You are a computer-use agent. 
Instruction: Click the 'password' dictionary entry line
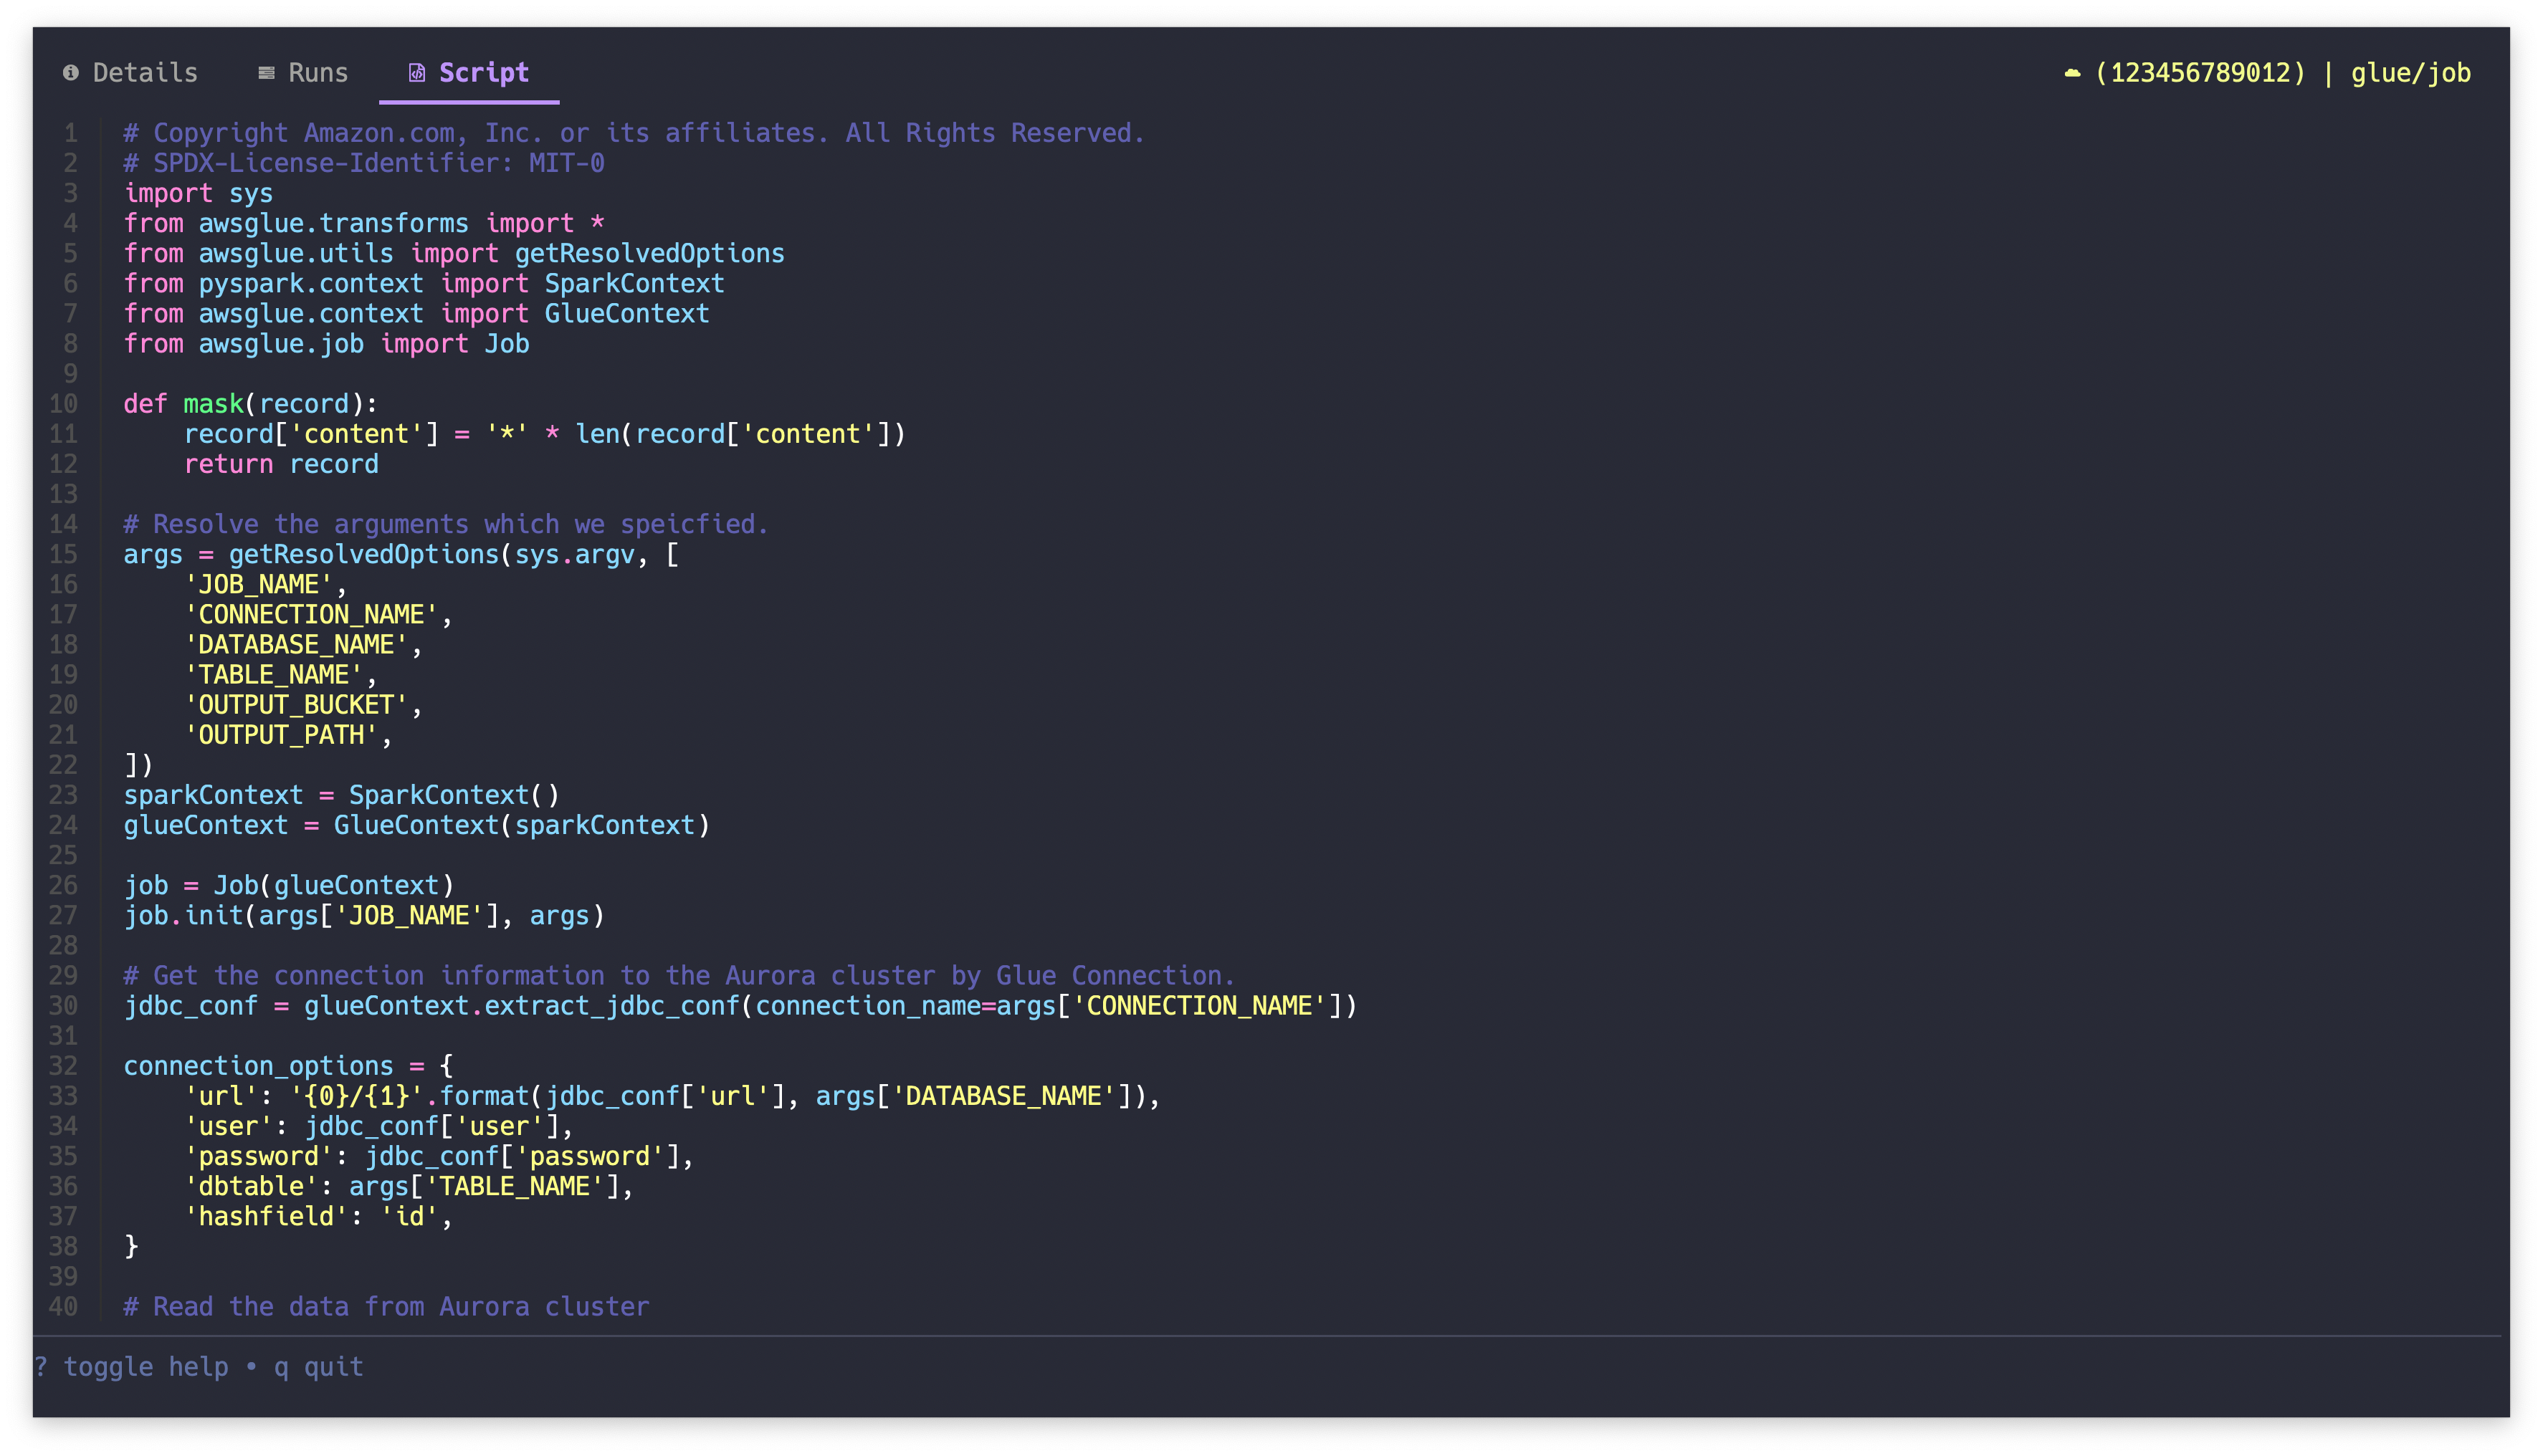tap(439, 1156)
